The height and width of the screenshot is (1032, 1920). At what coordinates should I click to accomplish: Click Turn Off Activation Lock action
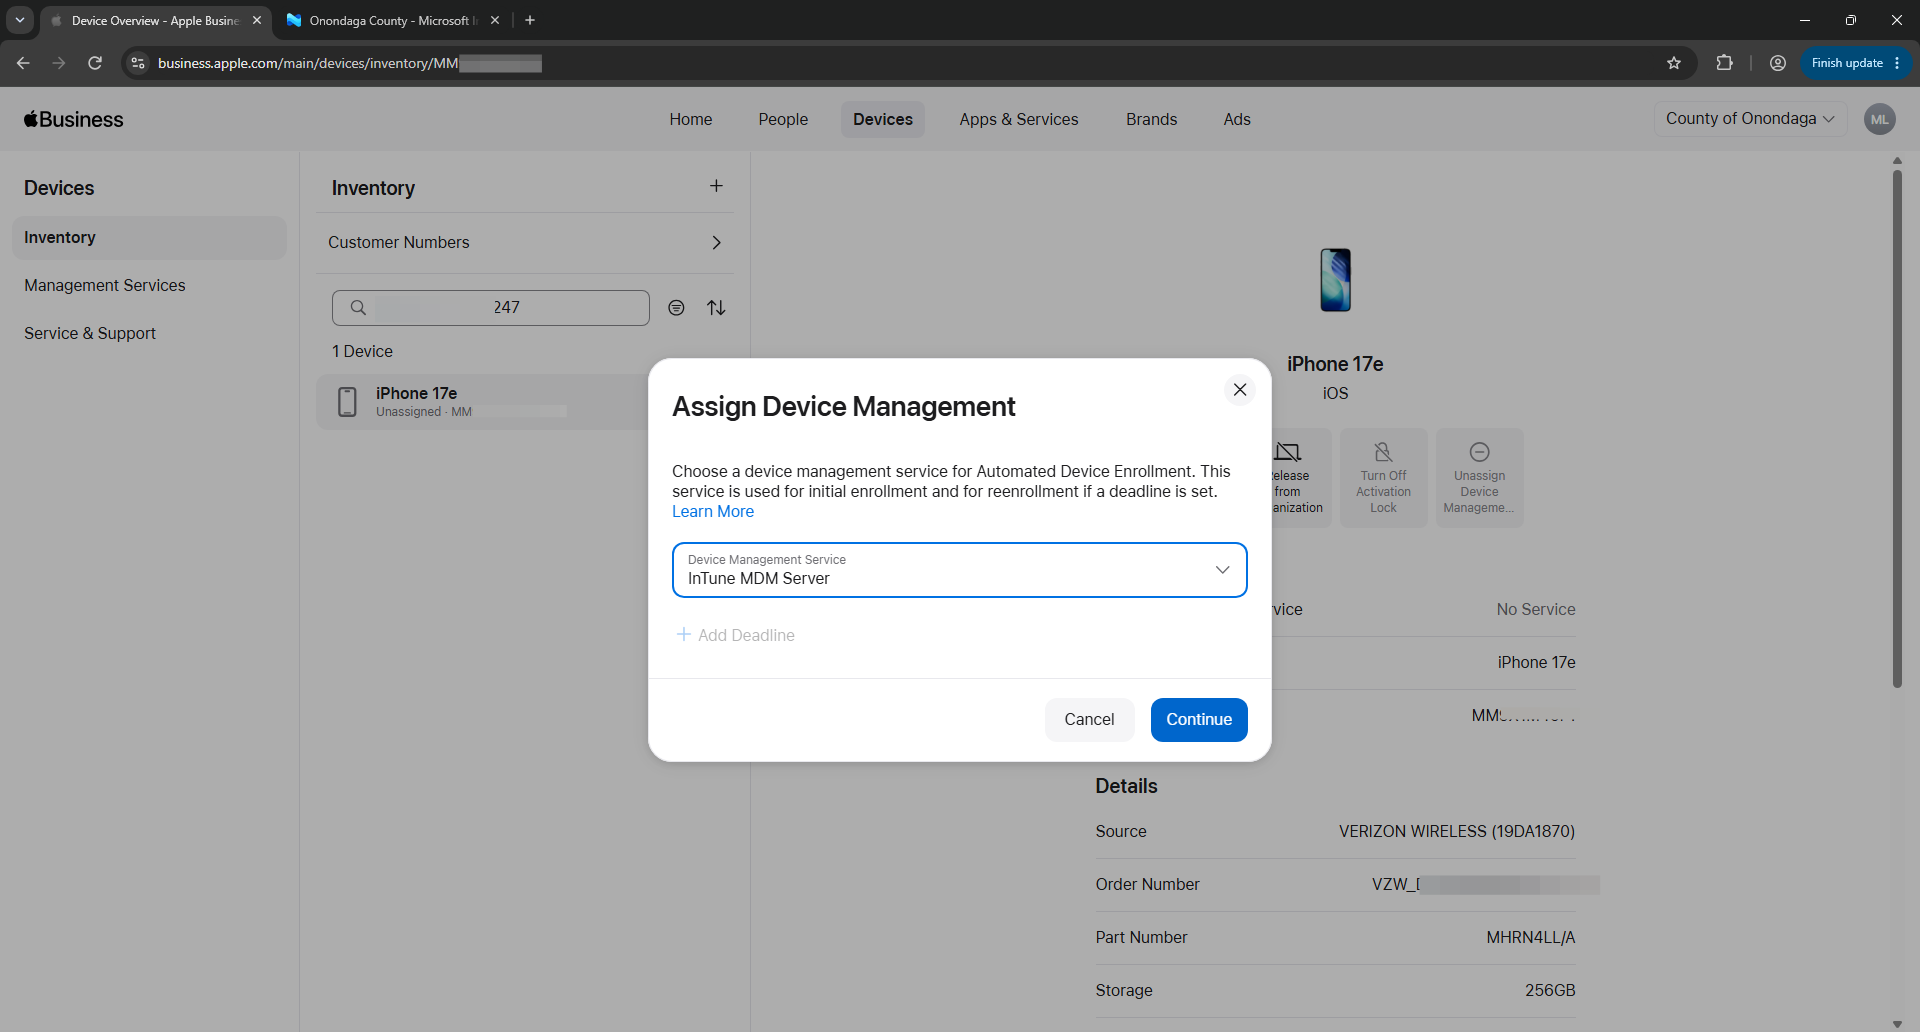tap(1384, 479)
